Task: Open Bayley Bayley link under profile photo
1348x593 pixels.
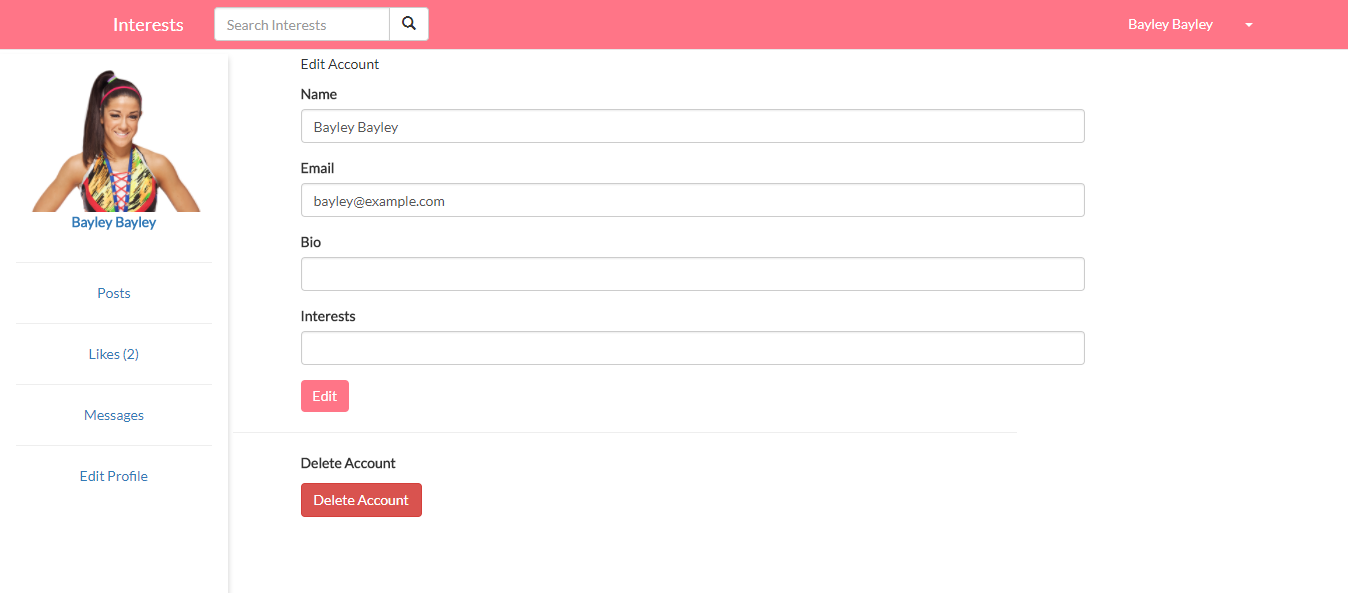Action: point(114,222)
